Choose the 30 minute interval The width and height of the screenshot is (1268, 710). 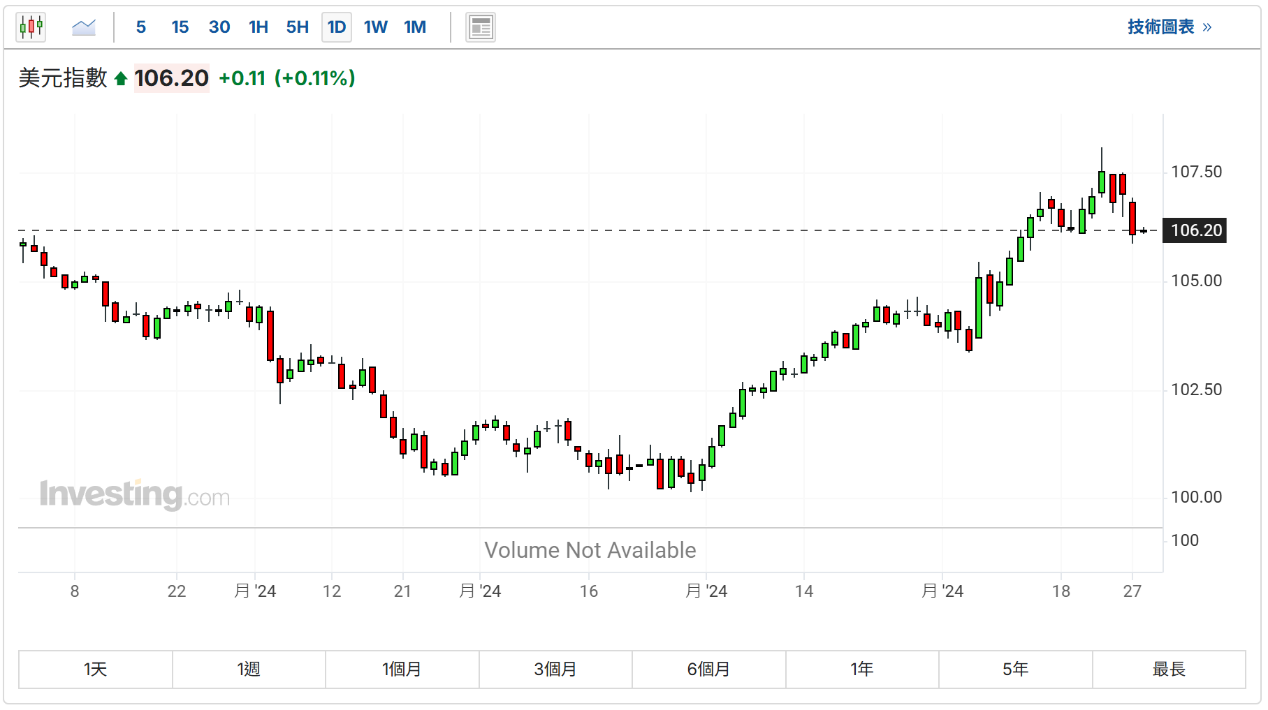pyautogui.click(x=219, y=27)
